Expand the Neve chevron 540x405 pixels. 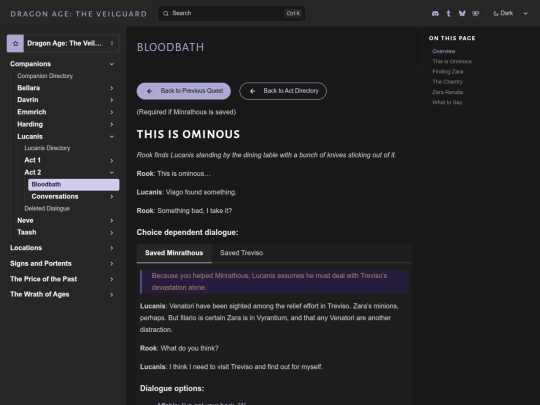tap(112, 221)
